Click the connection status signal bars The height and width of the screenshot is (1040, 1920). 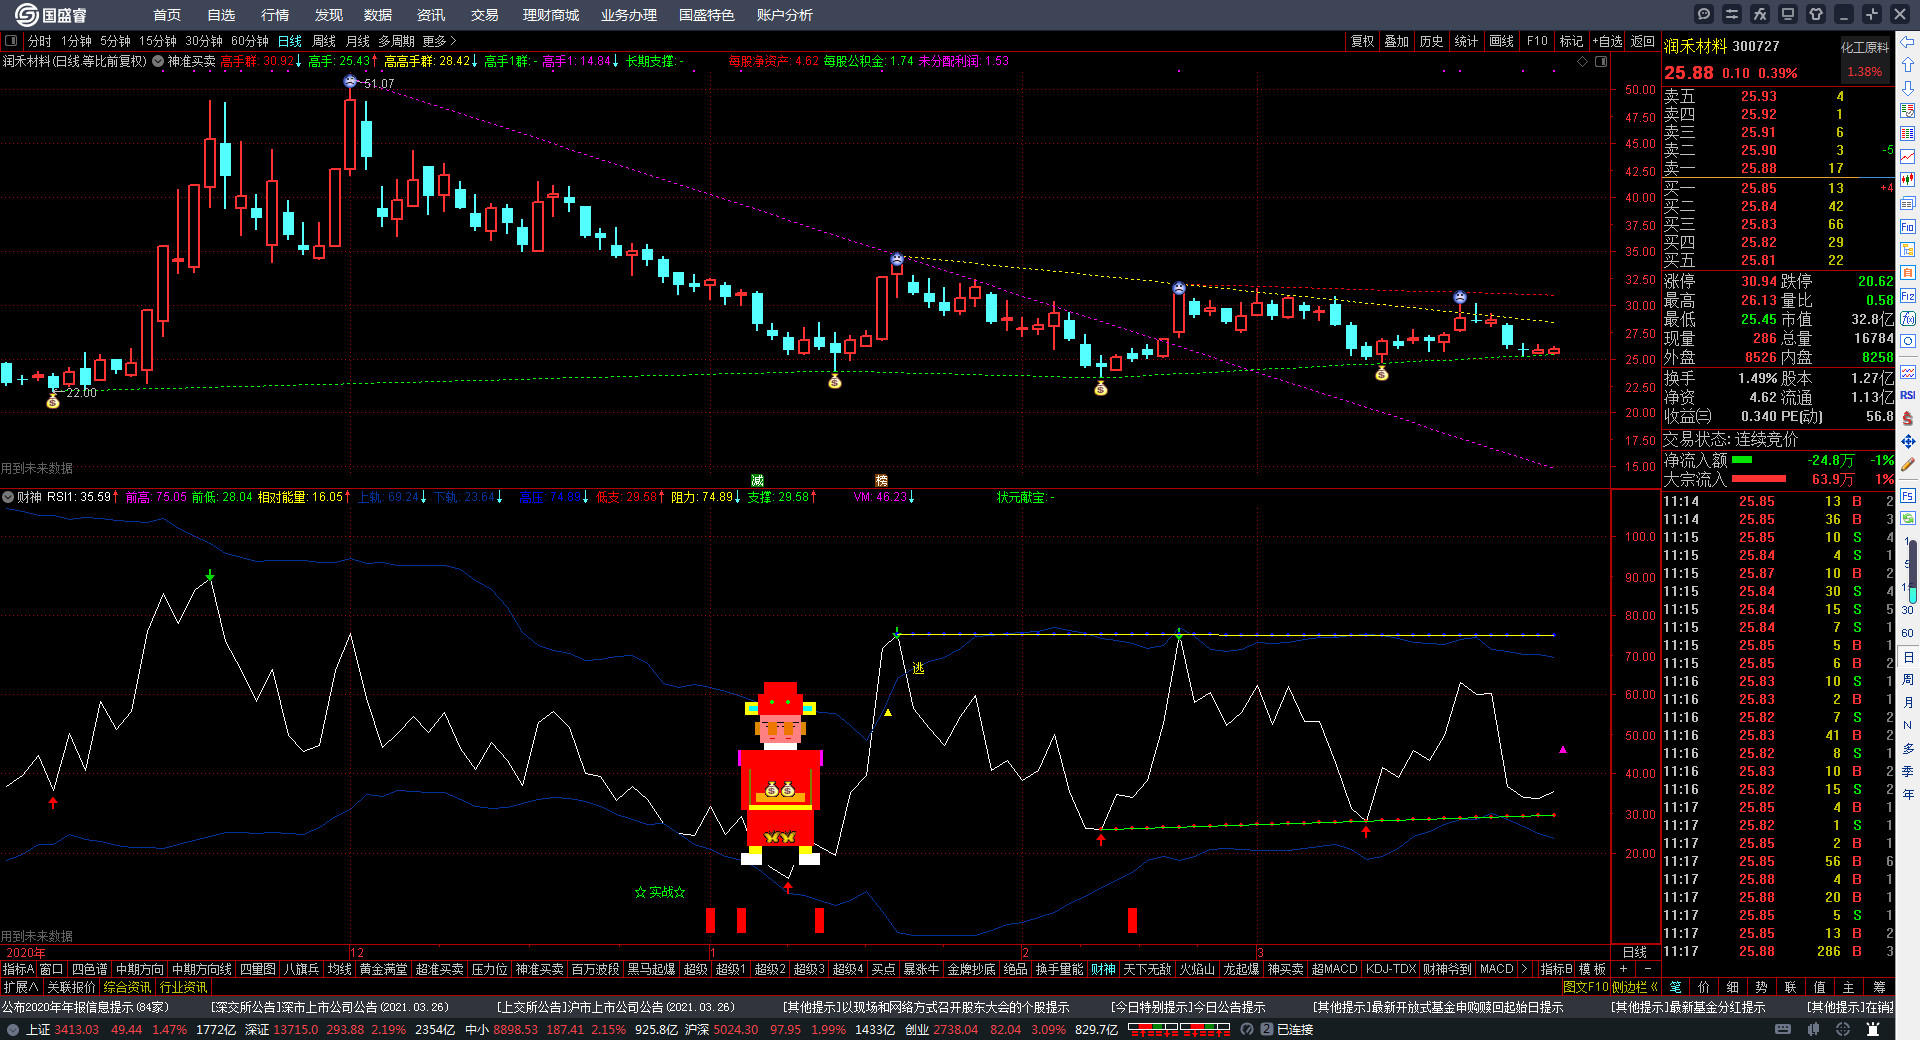1180,1029
